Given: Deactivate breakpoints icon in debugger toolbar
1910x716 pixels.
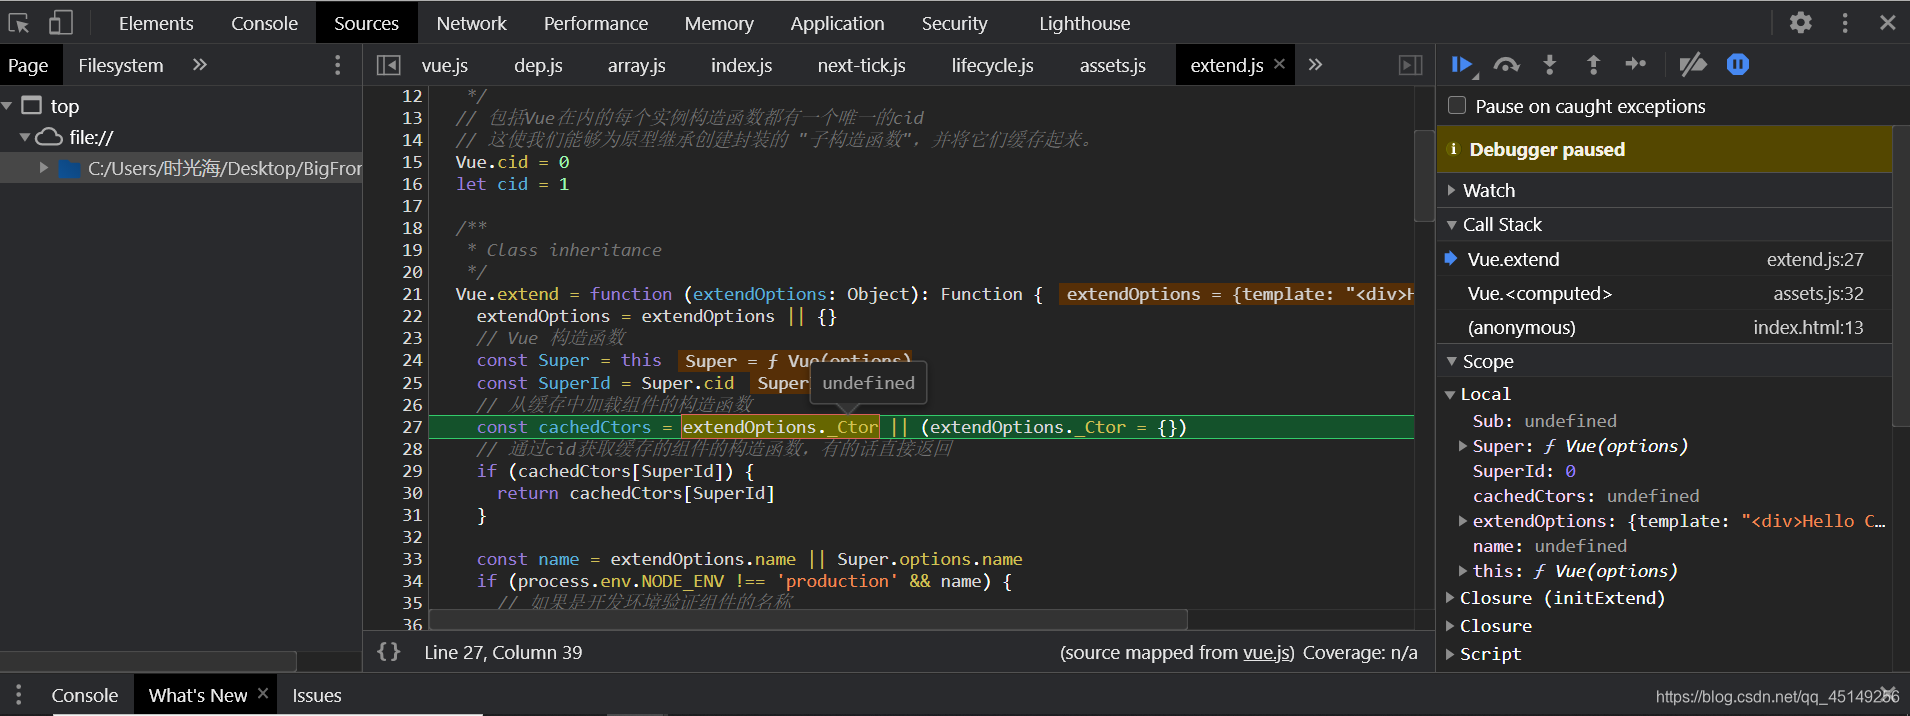Looking at the screenshot, I should point(1692,65).
